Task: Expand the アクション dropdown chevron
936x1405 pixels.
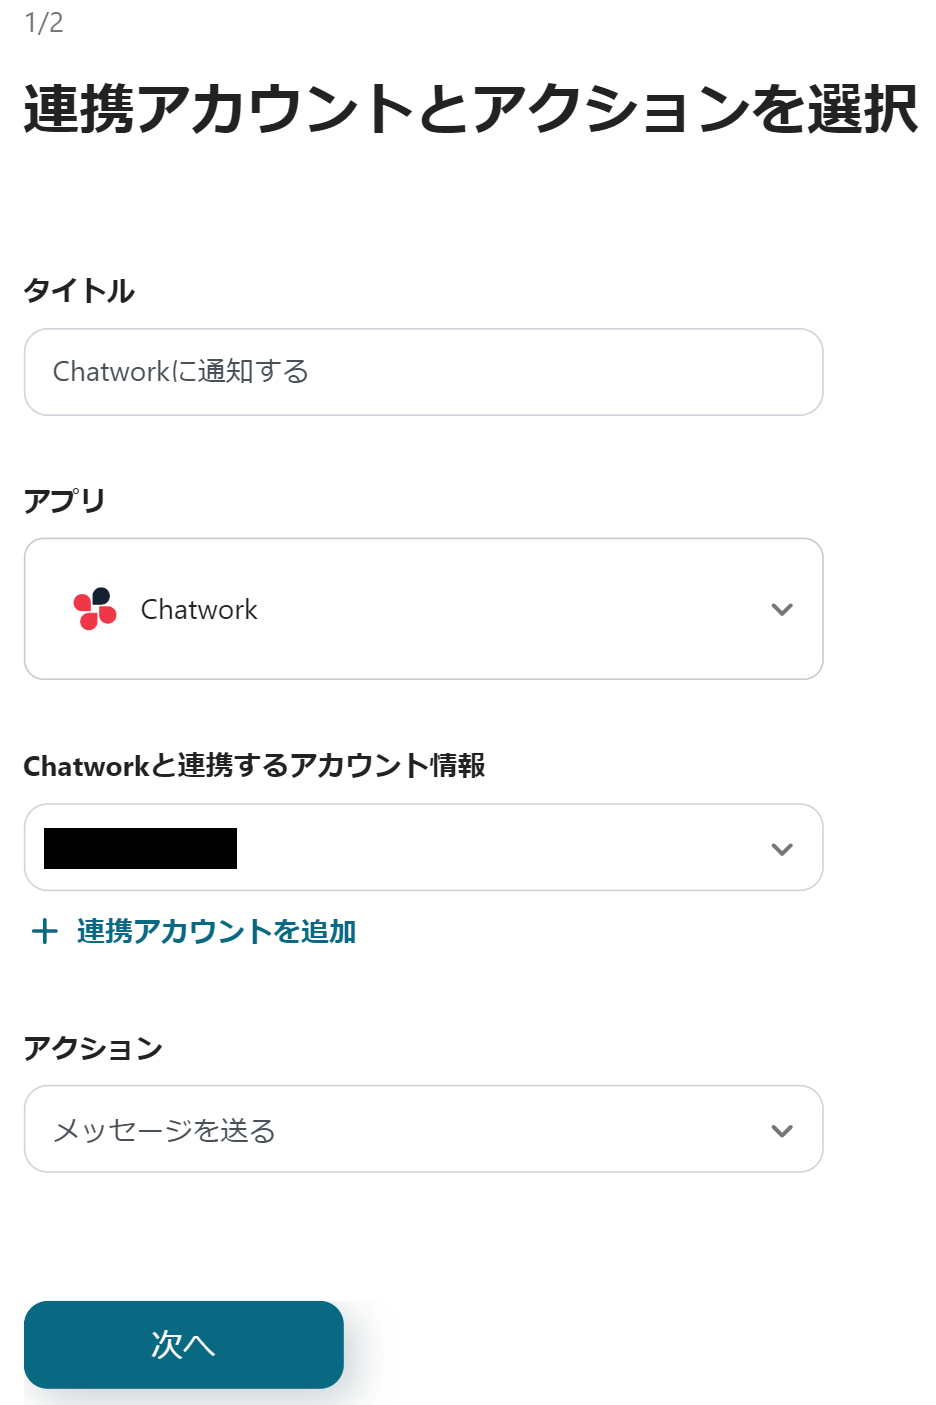Action: (782, 1131)
